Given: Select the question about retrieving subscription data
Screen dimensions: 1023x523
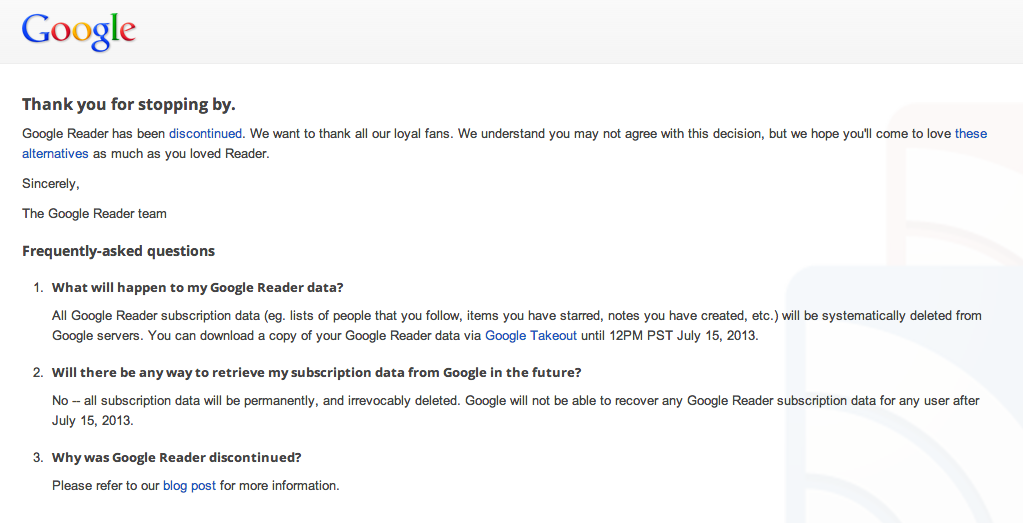Looking at the screenshot, I should (x=316, y=372).
